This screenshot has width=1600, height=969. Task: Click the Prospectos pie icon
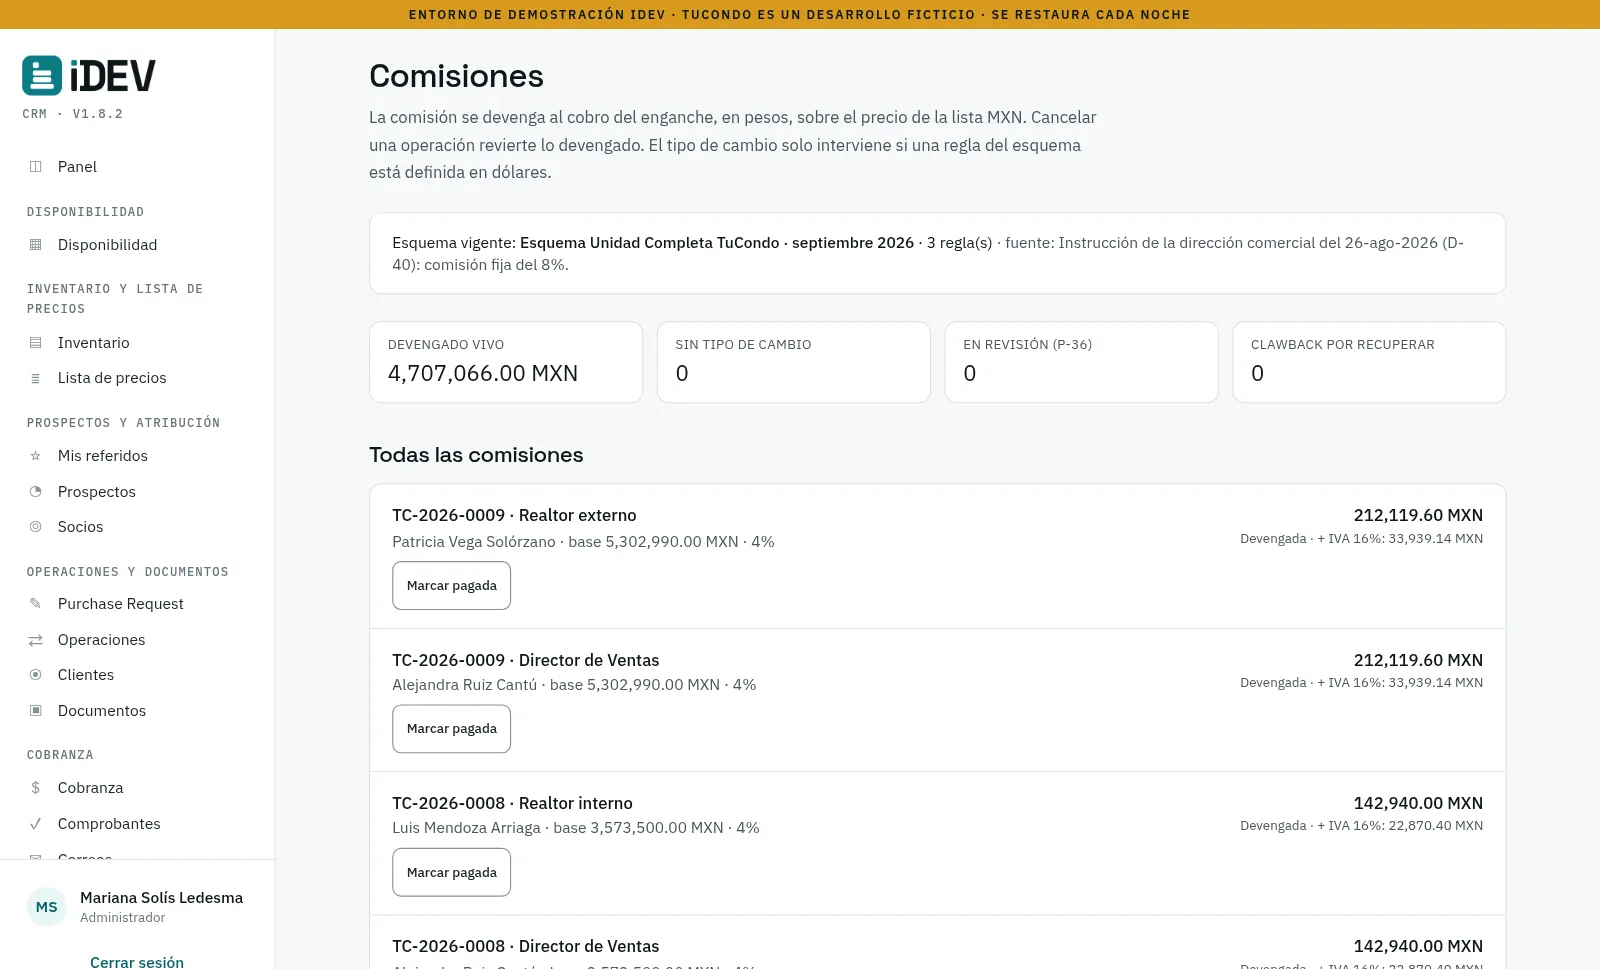[x=36, y=492]
